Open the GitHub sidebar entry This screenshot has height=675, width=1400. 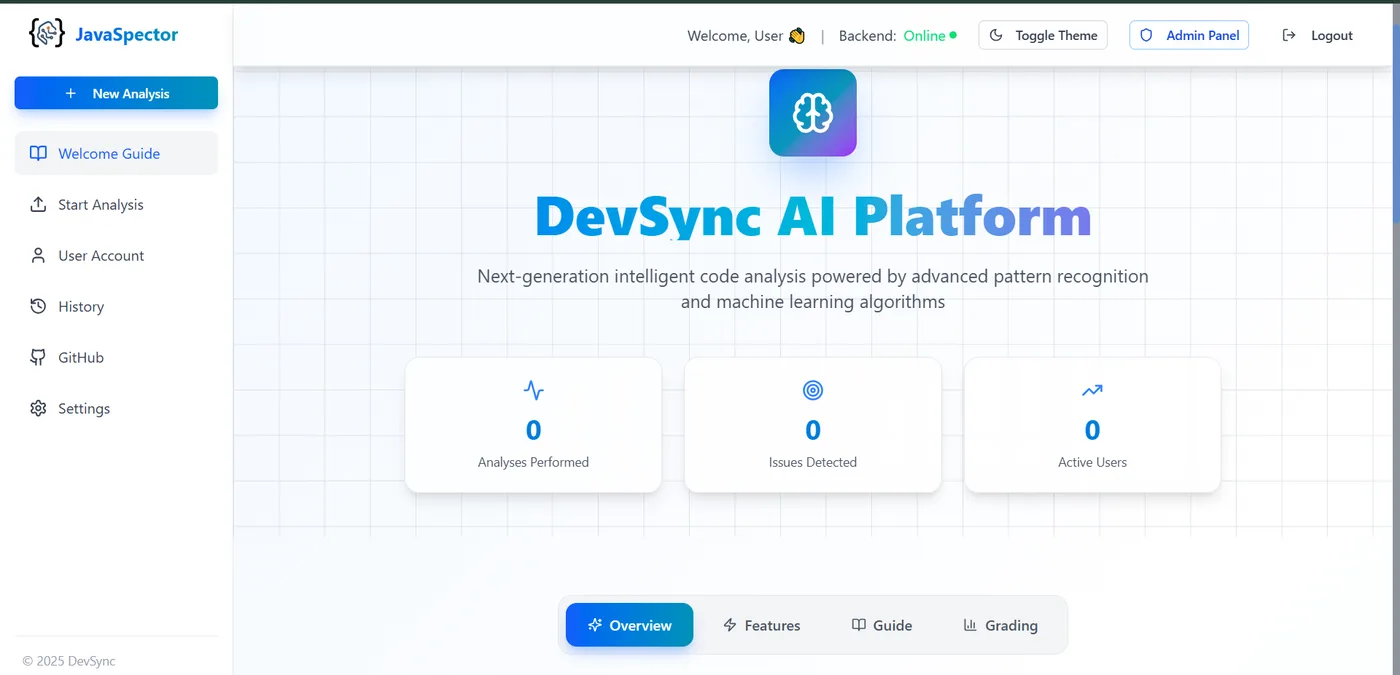(116, 357)
